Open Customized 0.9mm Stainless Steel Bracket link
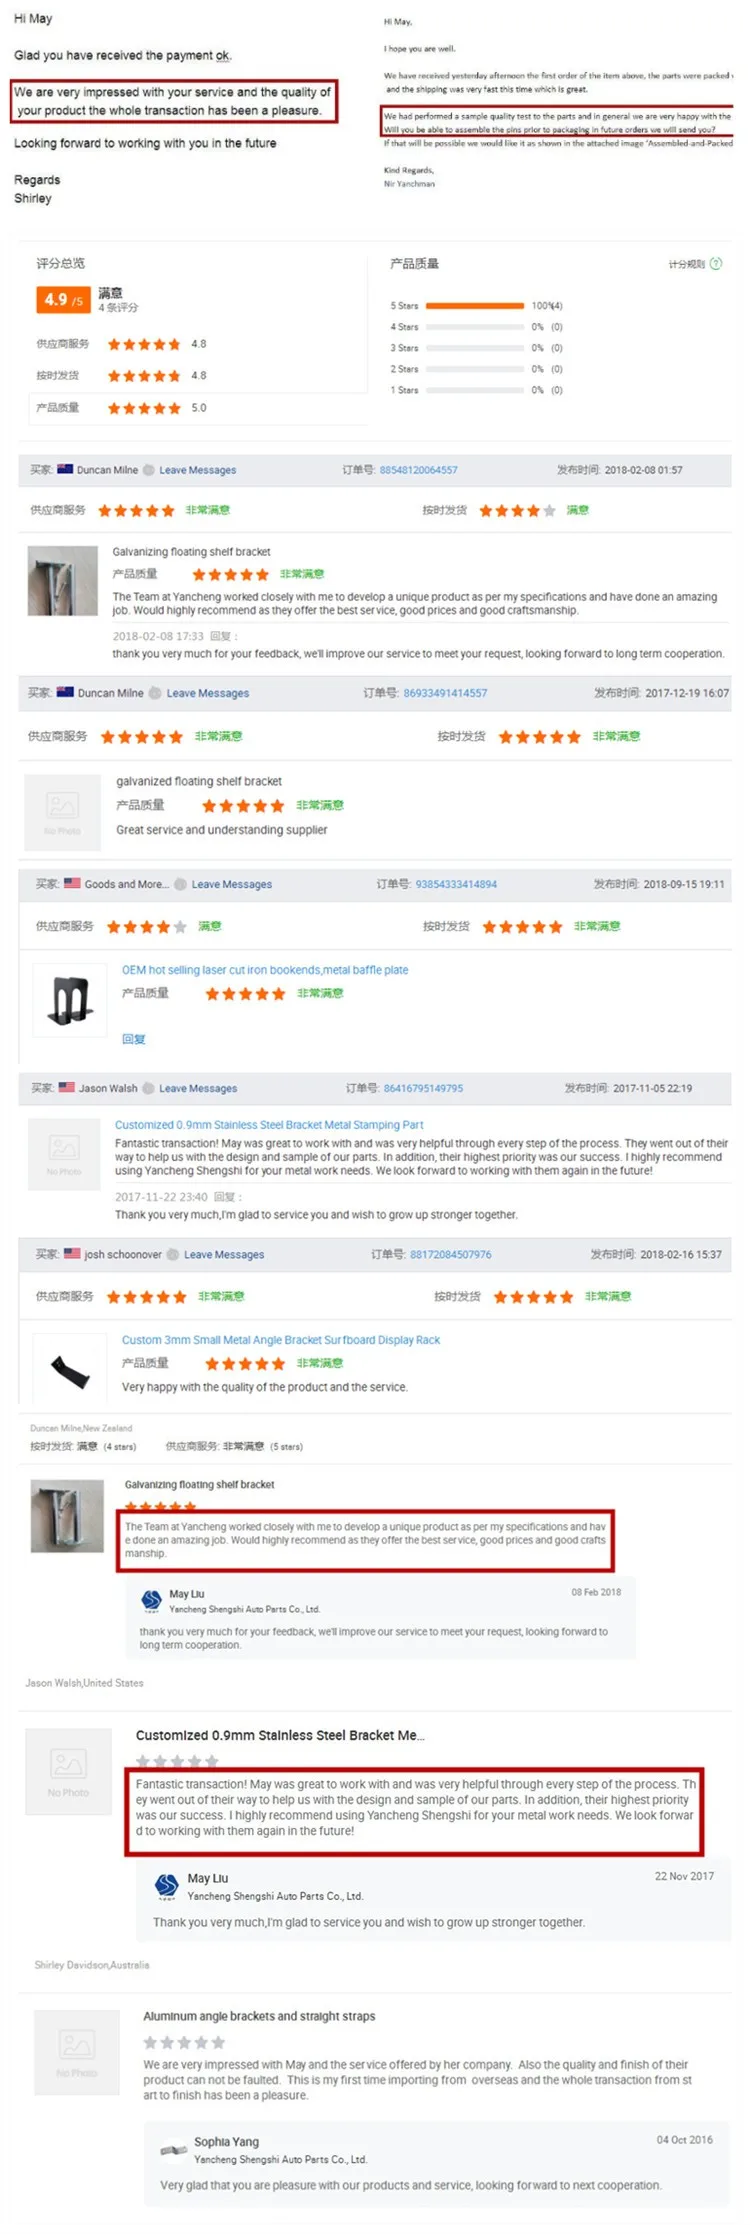Image resolution: width=750 pixels, height=2234 pixels. click(269, 1125)
